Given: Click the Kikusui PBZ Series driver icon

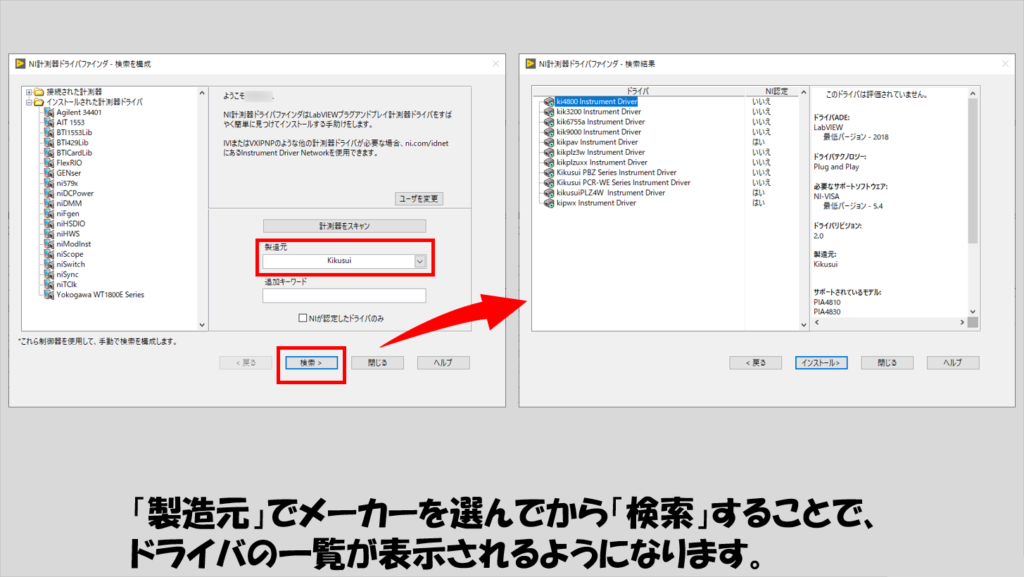Looking at the screenshot, I should (x=549, y=173).
